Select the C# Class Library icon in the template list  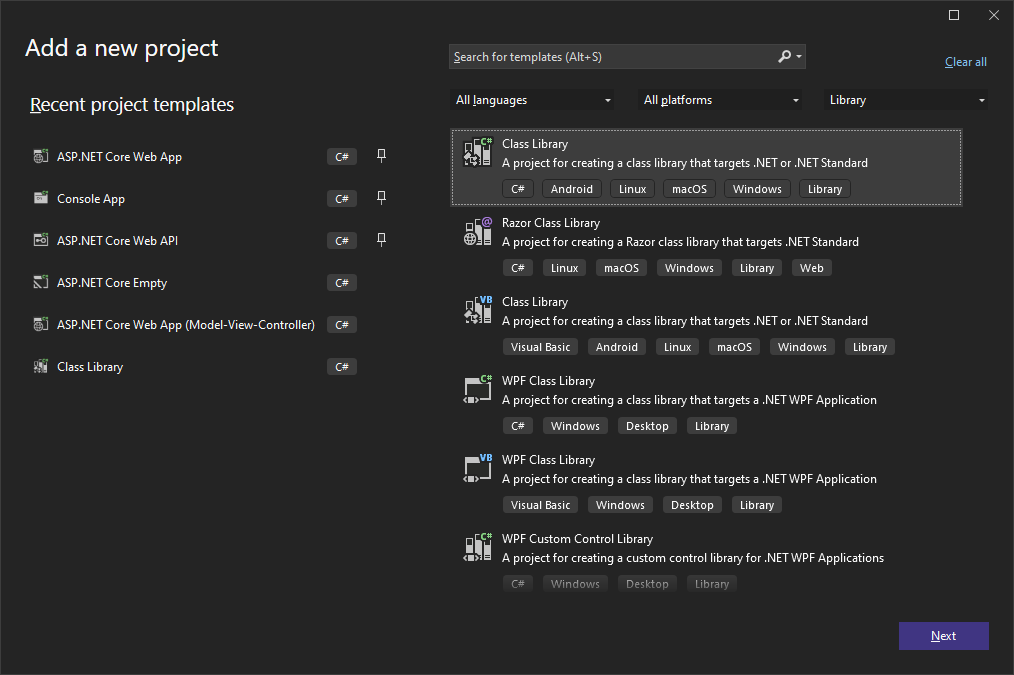[478, 153]
